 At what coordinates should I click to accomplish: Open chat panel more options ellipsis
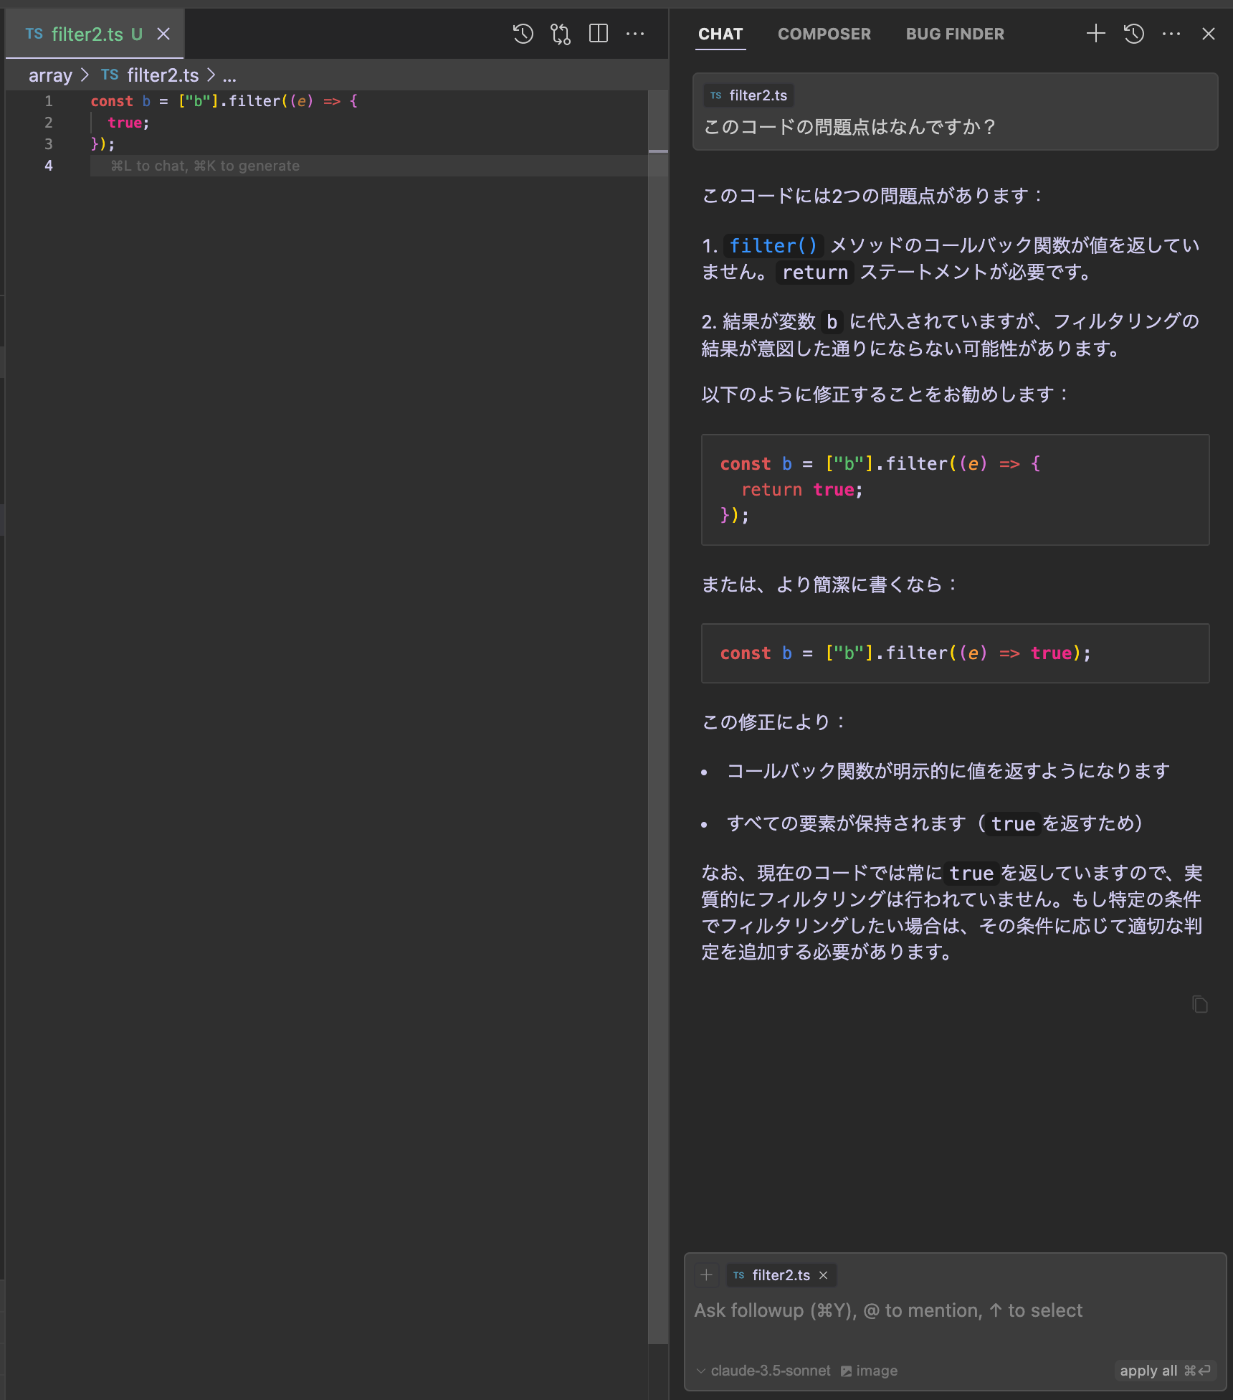1172,34
